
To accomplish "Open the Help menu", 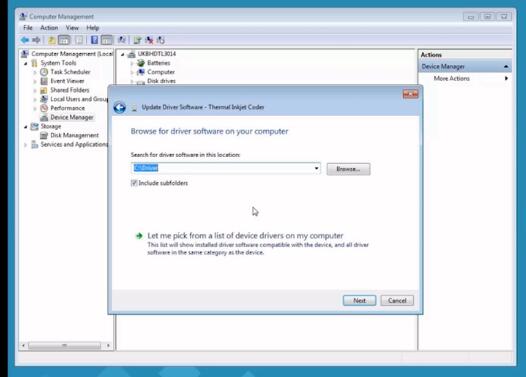I will pyautogui.click(x=93, y=28).
